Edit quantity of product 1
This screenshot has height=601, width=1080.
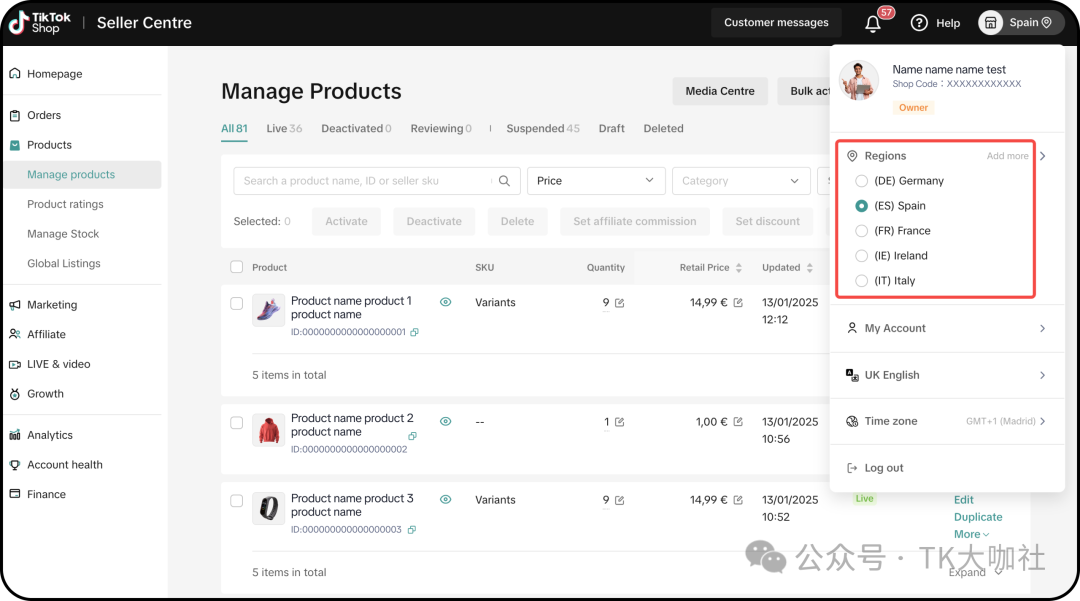pos(619,303)
